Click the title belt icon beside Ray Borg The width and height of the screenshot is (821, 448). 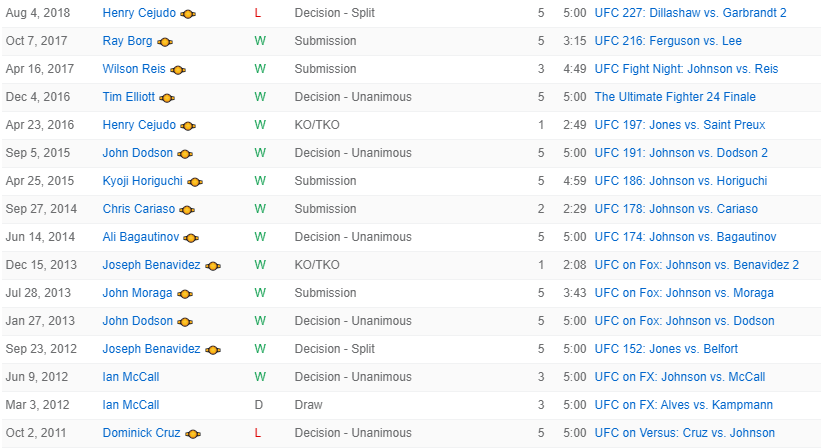(165, 42)
